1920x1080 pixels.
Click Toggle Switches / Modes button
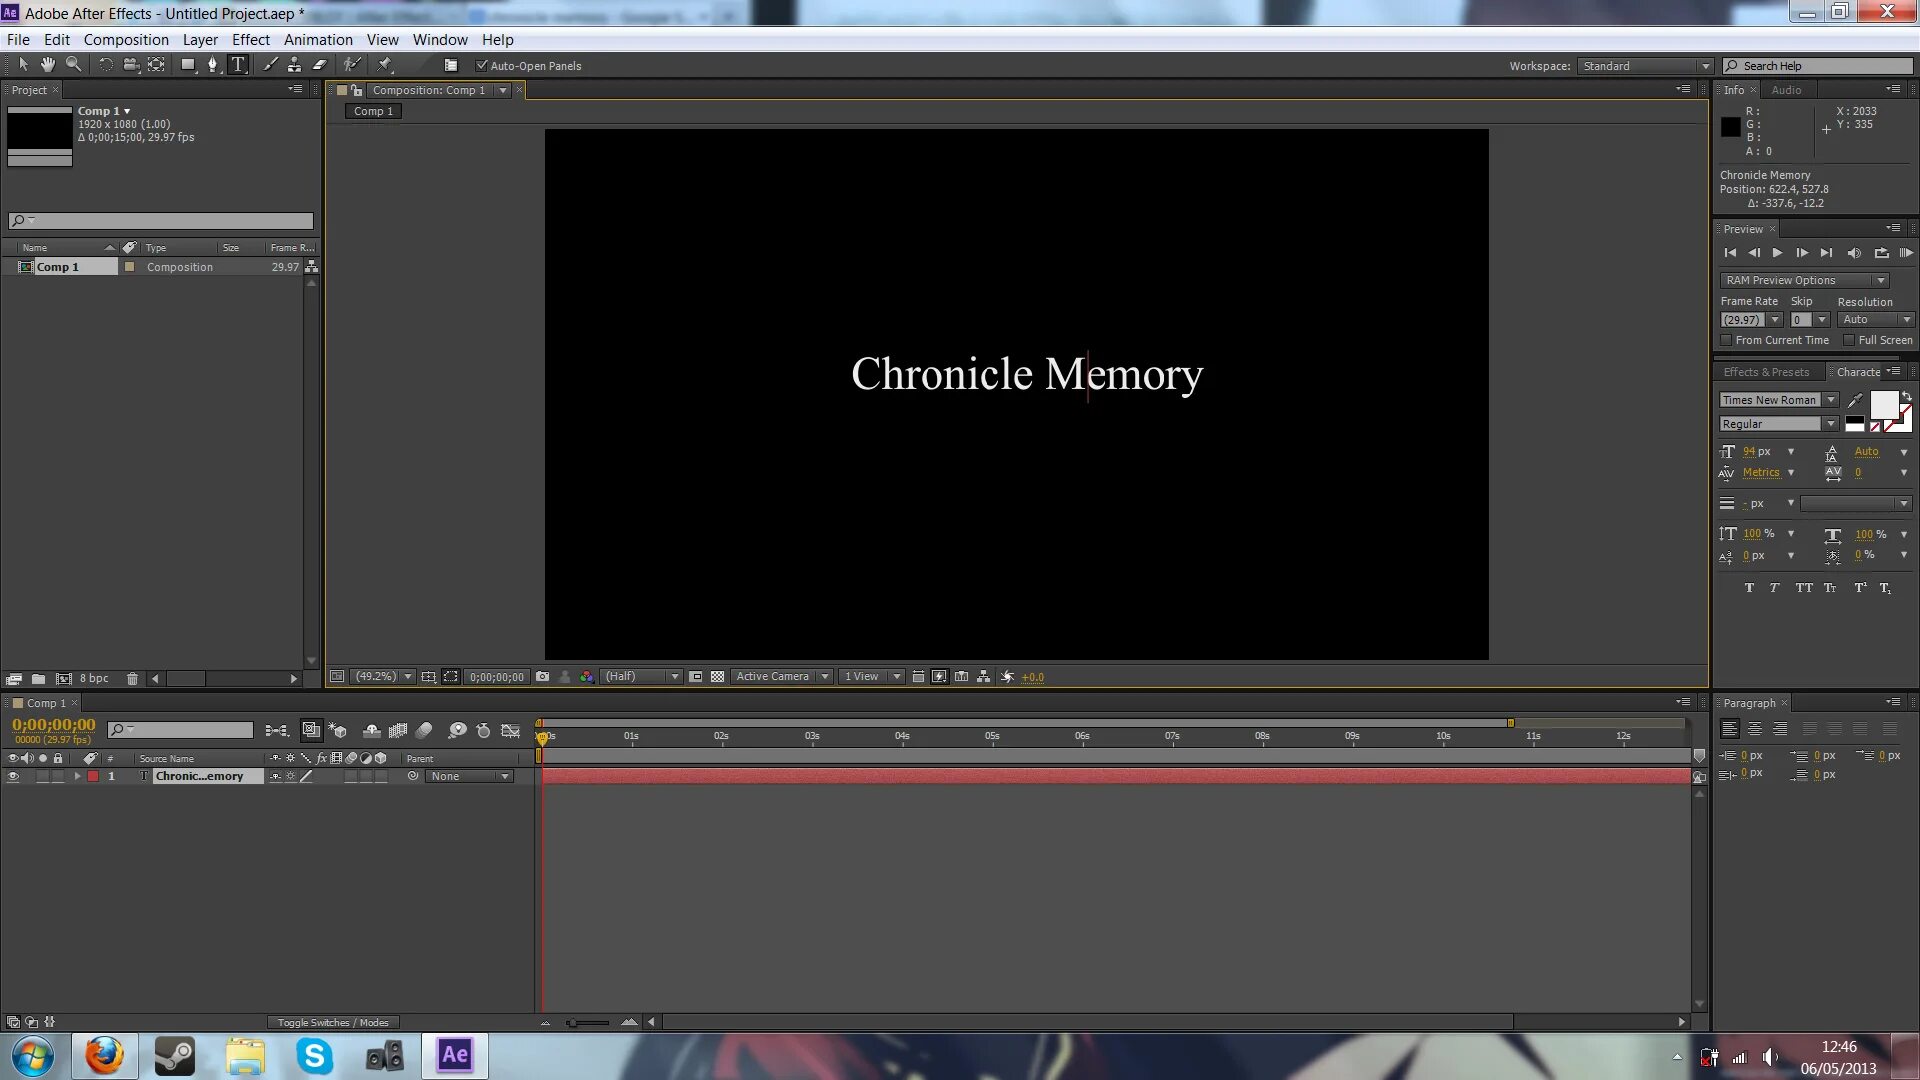(x=332, y=1023)
